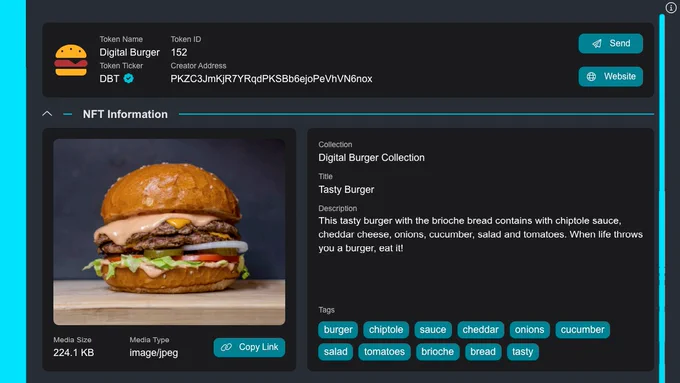680x383 pixels.
Task: Open the burger NFT image preview
Action: pos(169,232)
